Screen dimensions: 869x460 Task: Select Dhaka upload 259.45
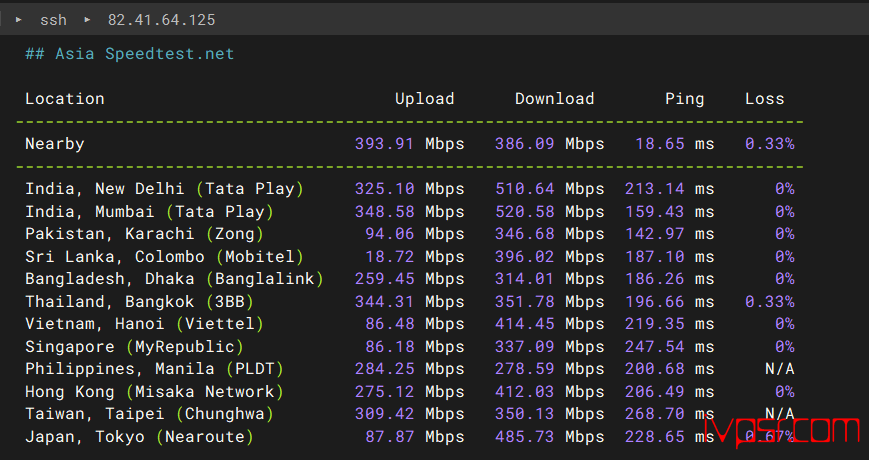click(x=384, y=279)
